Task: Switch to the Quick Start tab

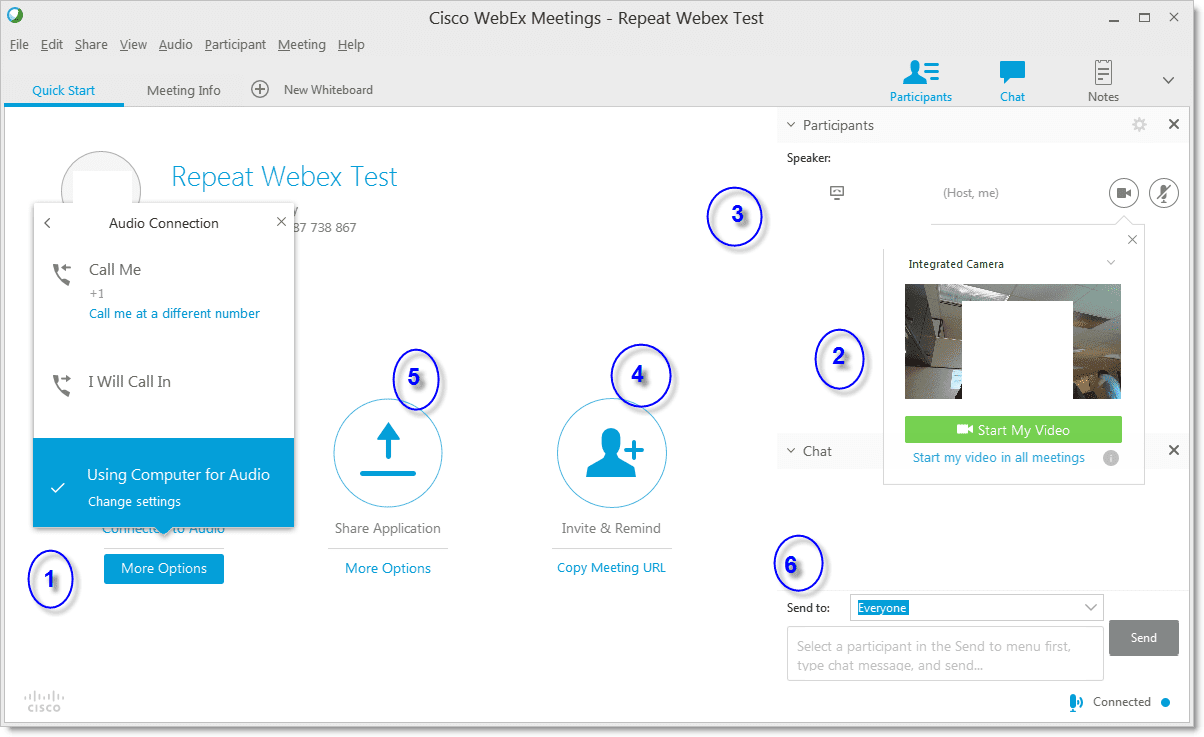Action: [x=64, y=90]
